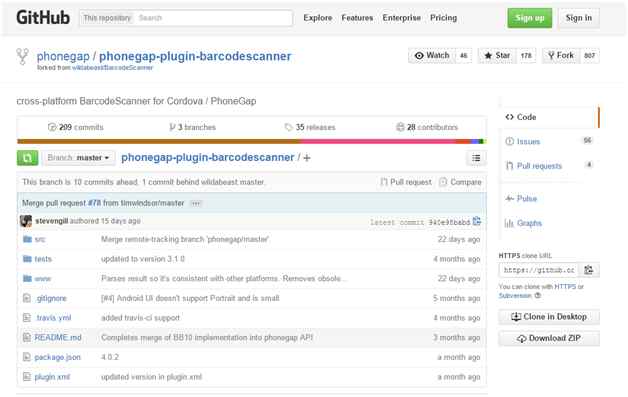Screen dimensions: 628x397
Task: Select the HTTPS clone URL field
Action: tap(539, 270)
